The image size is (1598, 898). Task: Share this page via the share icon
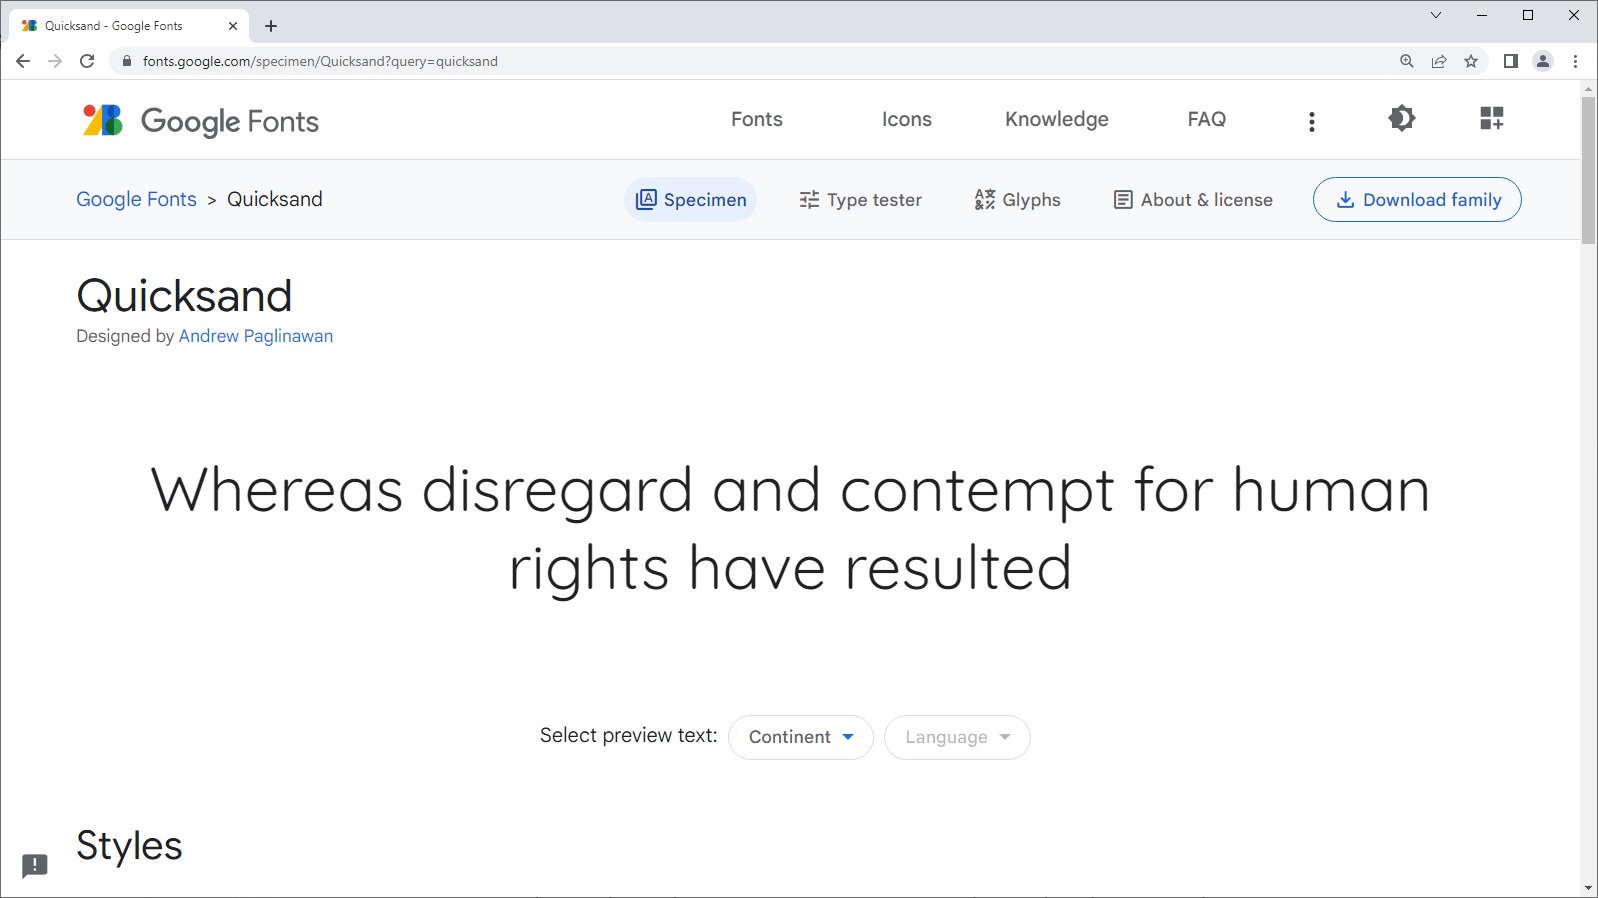pos(1439,61)
